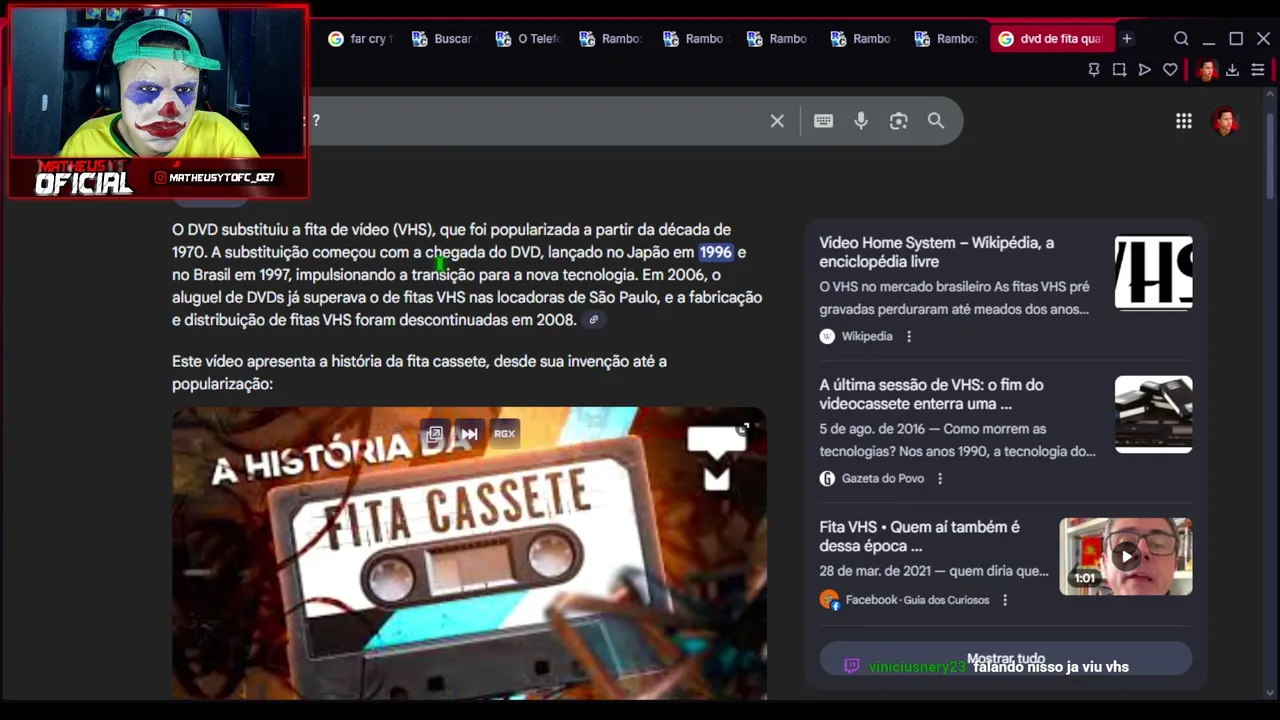Open the VHS logo thumbnail of Wikipedia result
This screenshot has width=1280, height=720.
[x=1153, y=272]
